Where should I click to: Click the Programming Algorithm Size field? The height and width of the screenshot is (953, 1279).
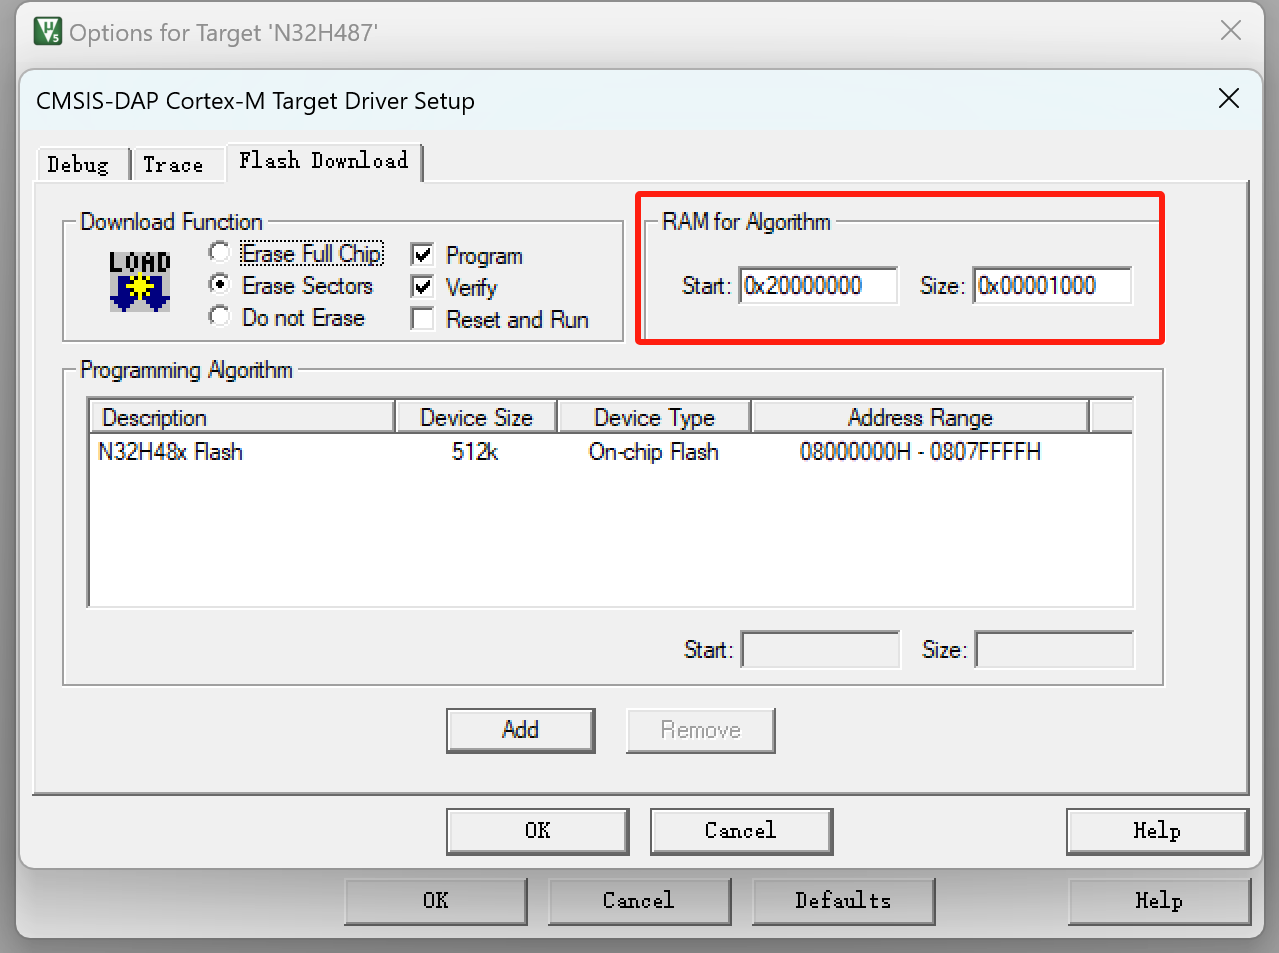[x=1054, y=650]
